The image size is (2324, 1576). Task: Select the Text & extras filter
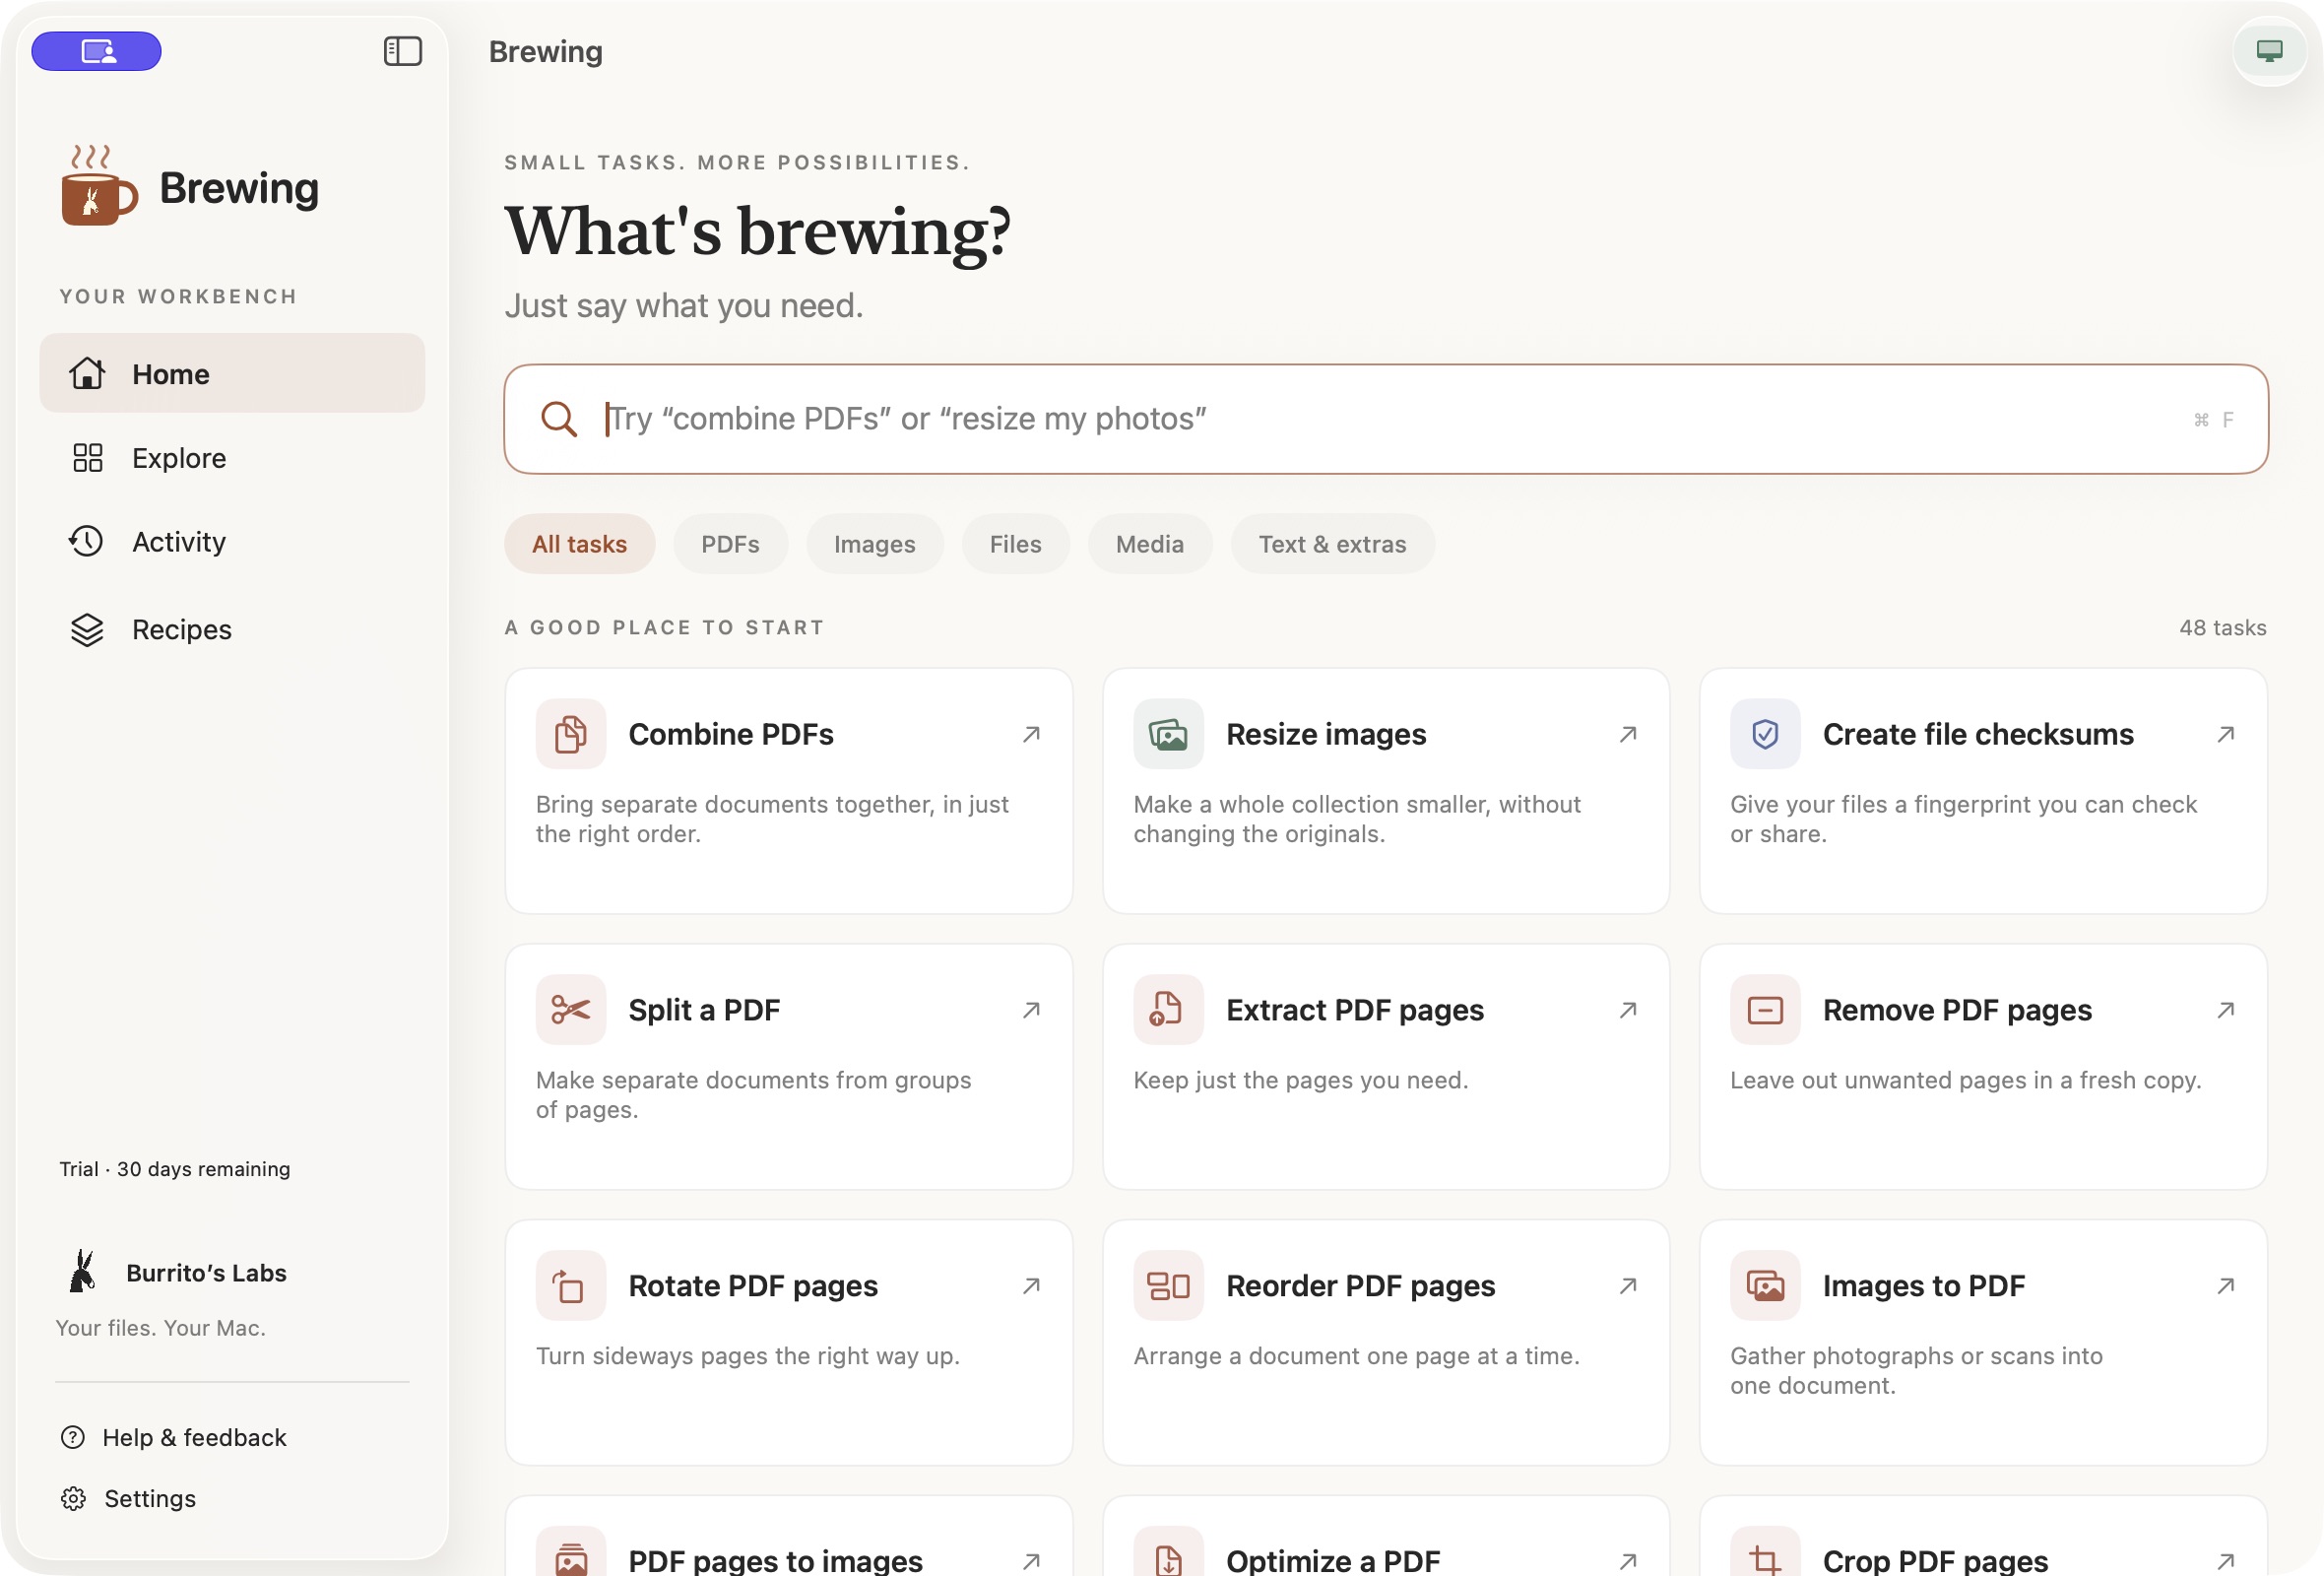(x=1332, y=544)
